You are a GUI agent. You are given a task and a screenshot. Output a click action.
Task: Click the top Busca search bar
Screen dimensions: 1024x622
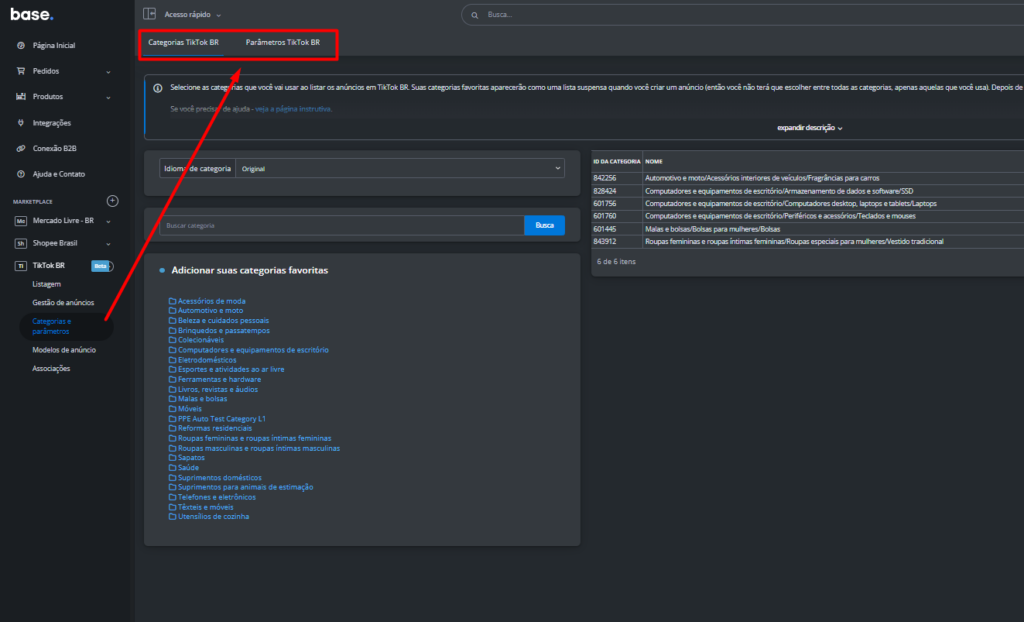(744, 15)
